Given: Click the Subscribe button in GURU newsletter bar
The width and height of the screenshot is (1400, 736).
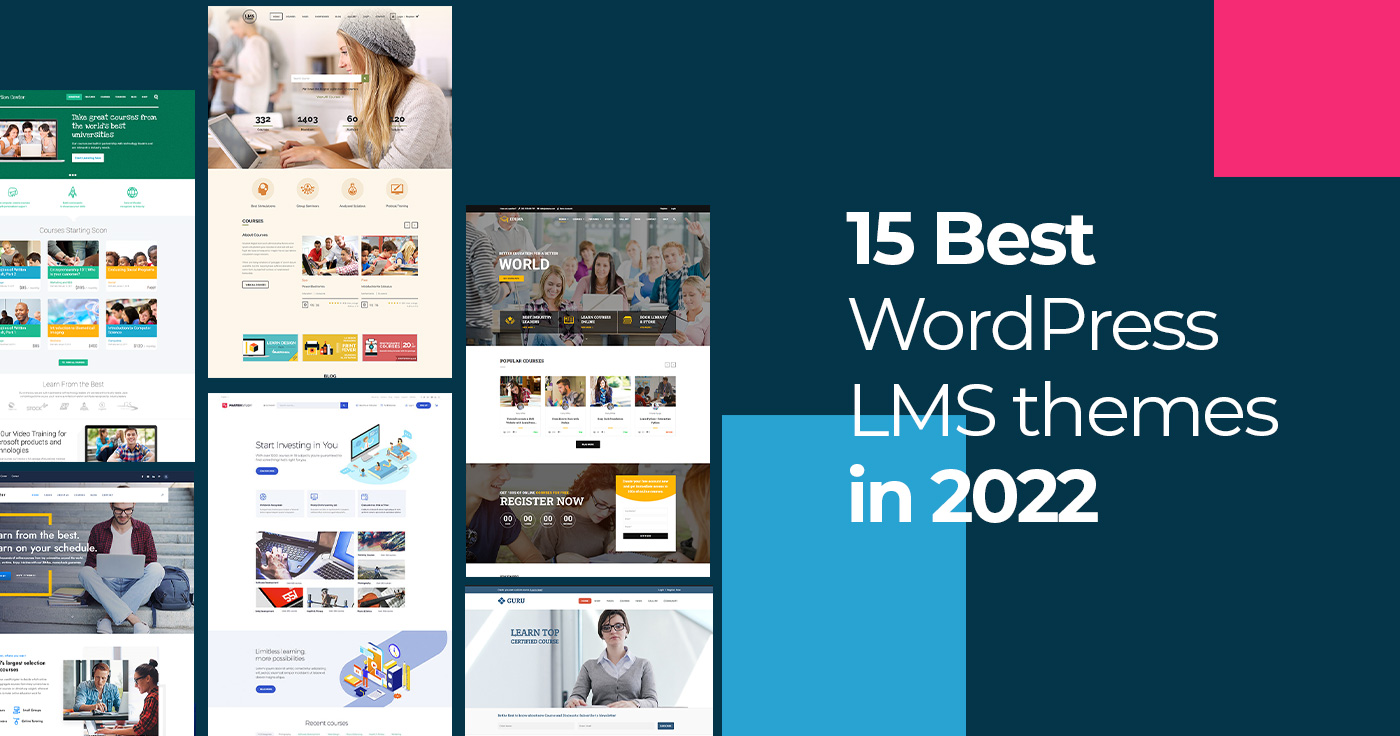Looking at the screenshot, I should coord(666,726).
